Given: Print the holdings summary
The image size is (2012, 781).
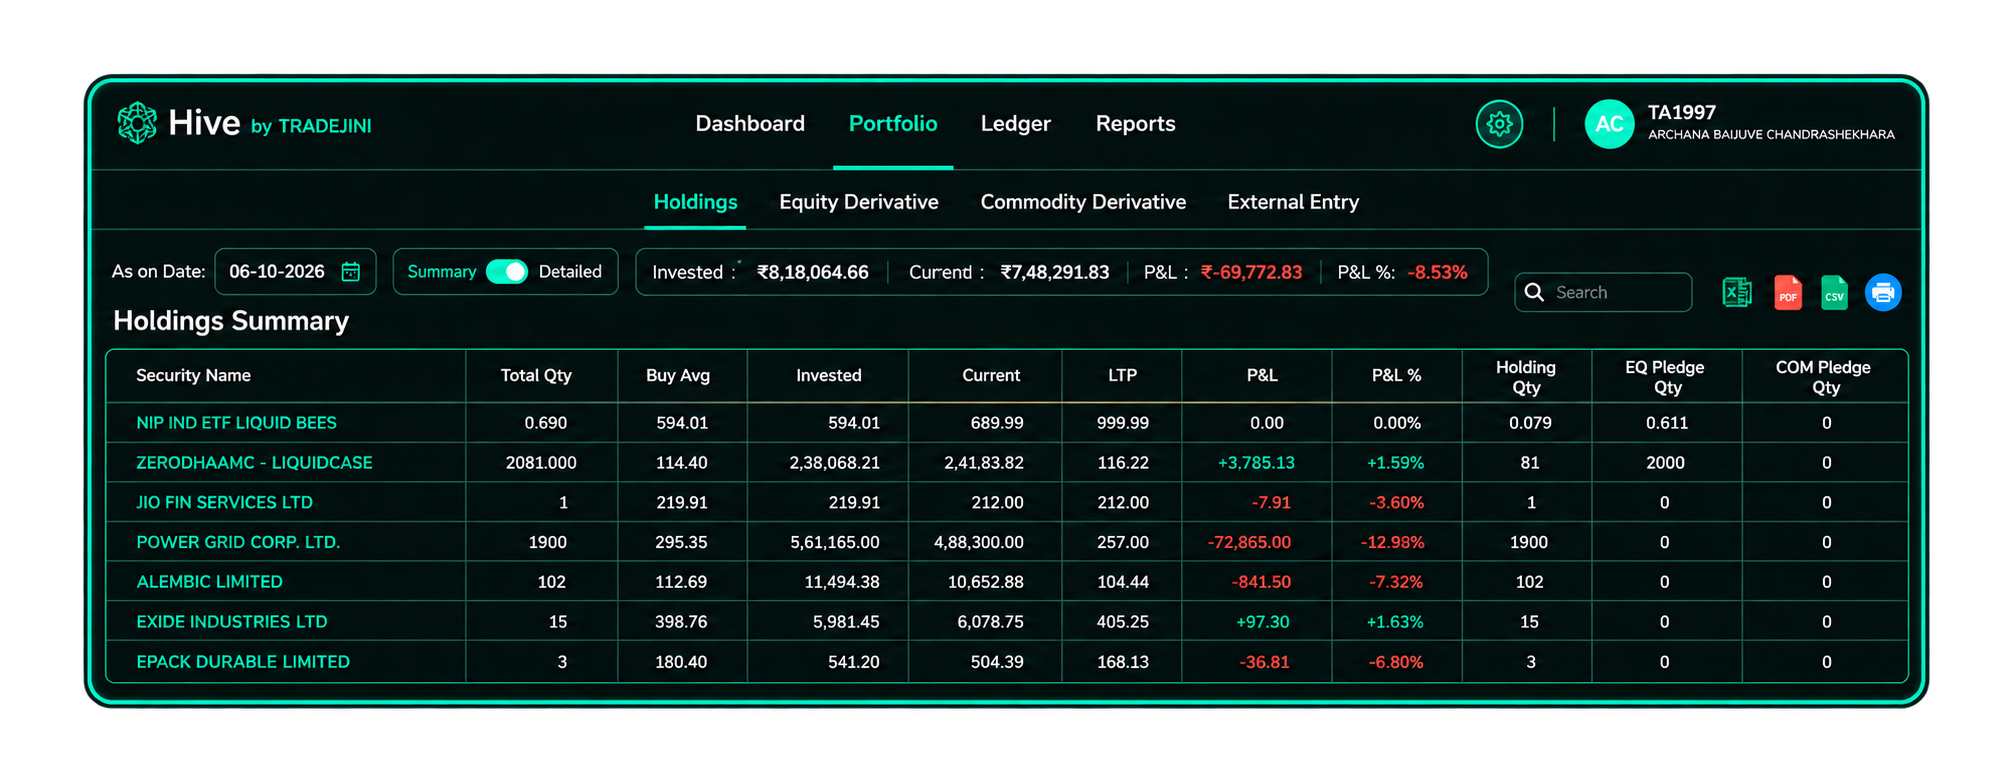Looking at the screenshot, I should pyautogui.click(x=1883, y=292).
